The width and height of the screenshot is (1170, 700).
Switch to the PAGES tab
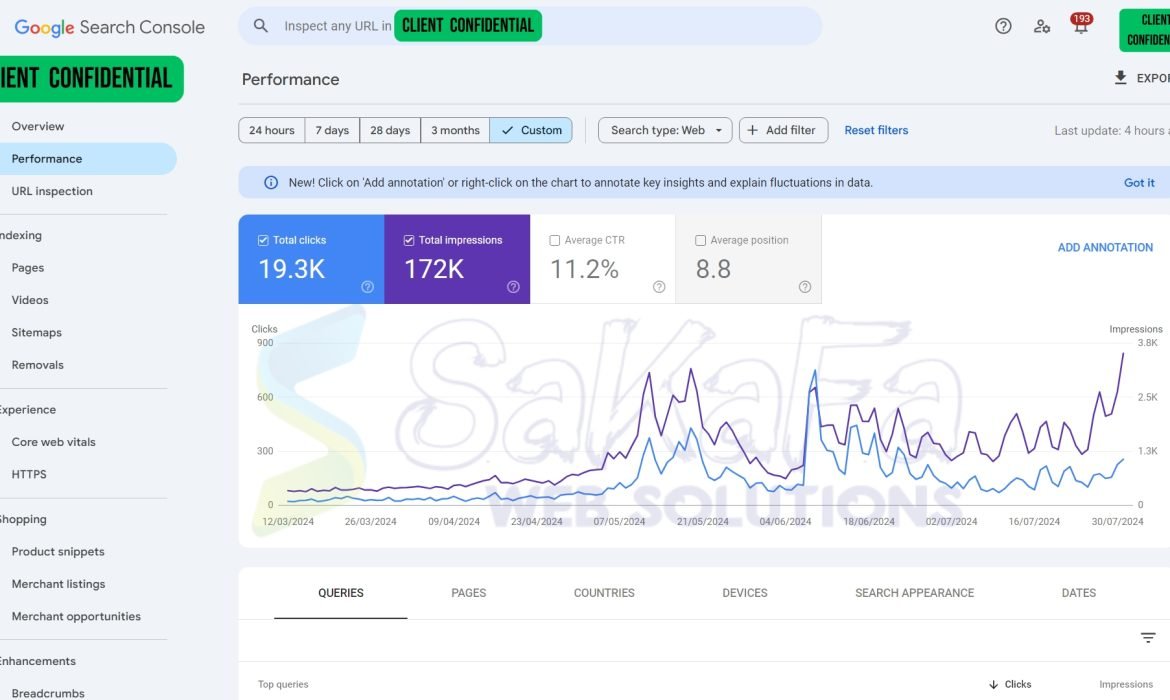tap(469, 593)
